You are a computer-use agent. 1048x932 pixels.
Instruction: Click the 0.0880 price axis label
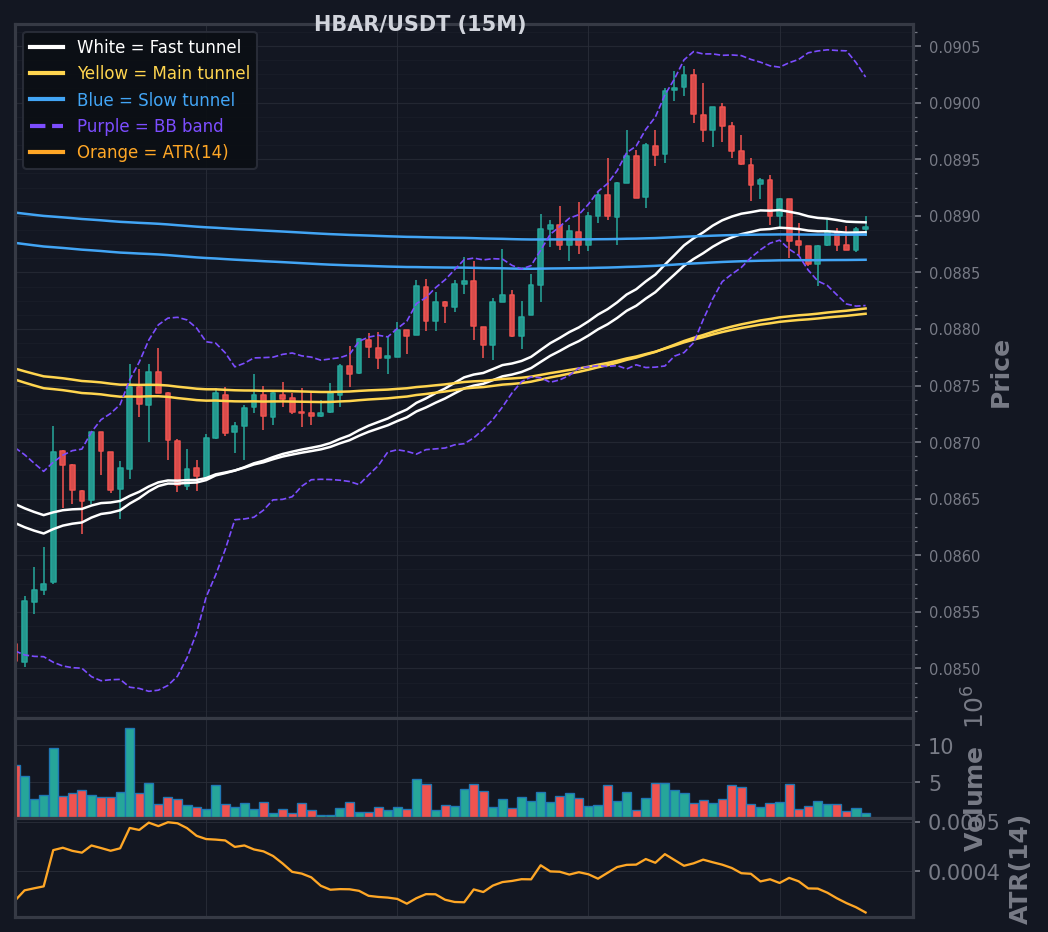tap(954, 330)
